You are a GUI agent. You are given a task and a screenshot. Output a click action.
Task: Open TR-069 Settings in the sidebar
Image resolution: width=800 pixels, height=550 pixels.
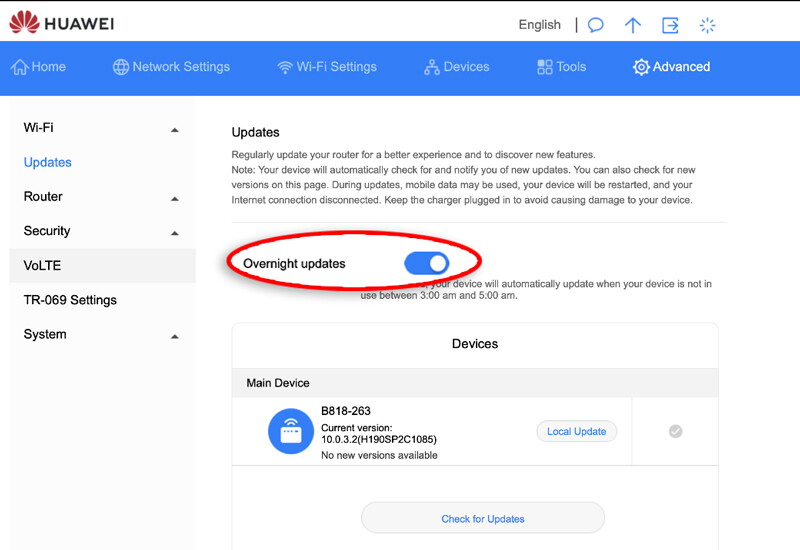tap(70, 300)
